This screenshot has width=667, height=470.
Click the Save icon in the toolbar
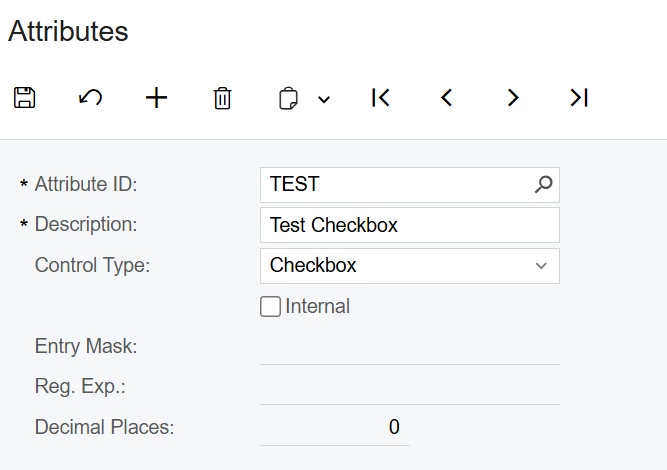25,98
